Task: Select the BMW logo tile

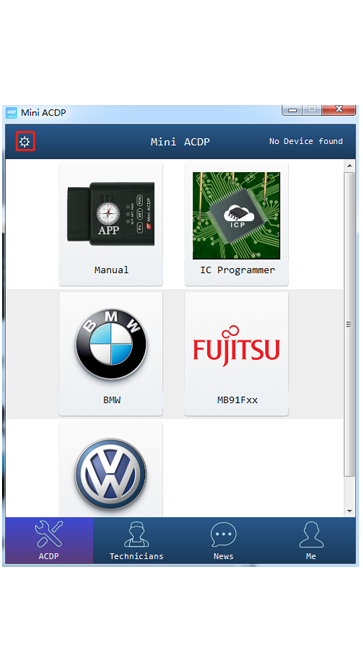Action: point(111,354)
